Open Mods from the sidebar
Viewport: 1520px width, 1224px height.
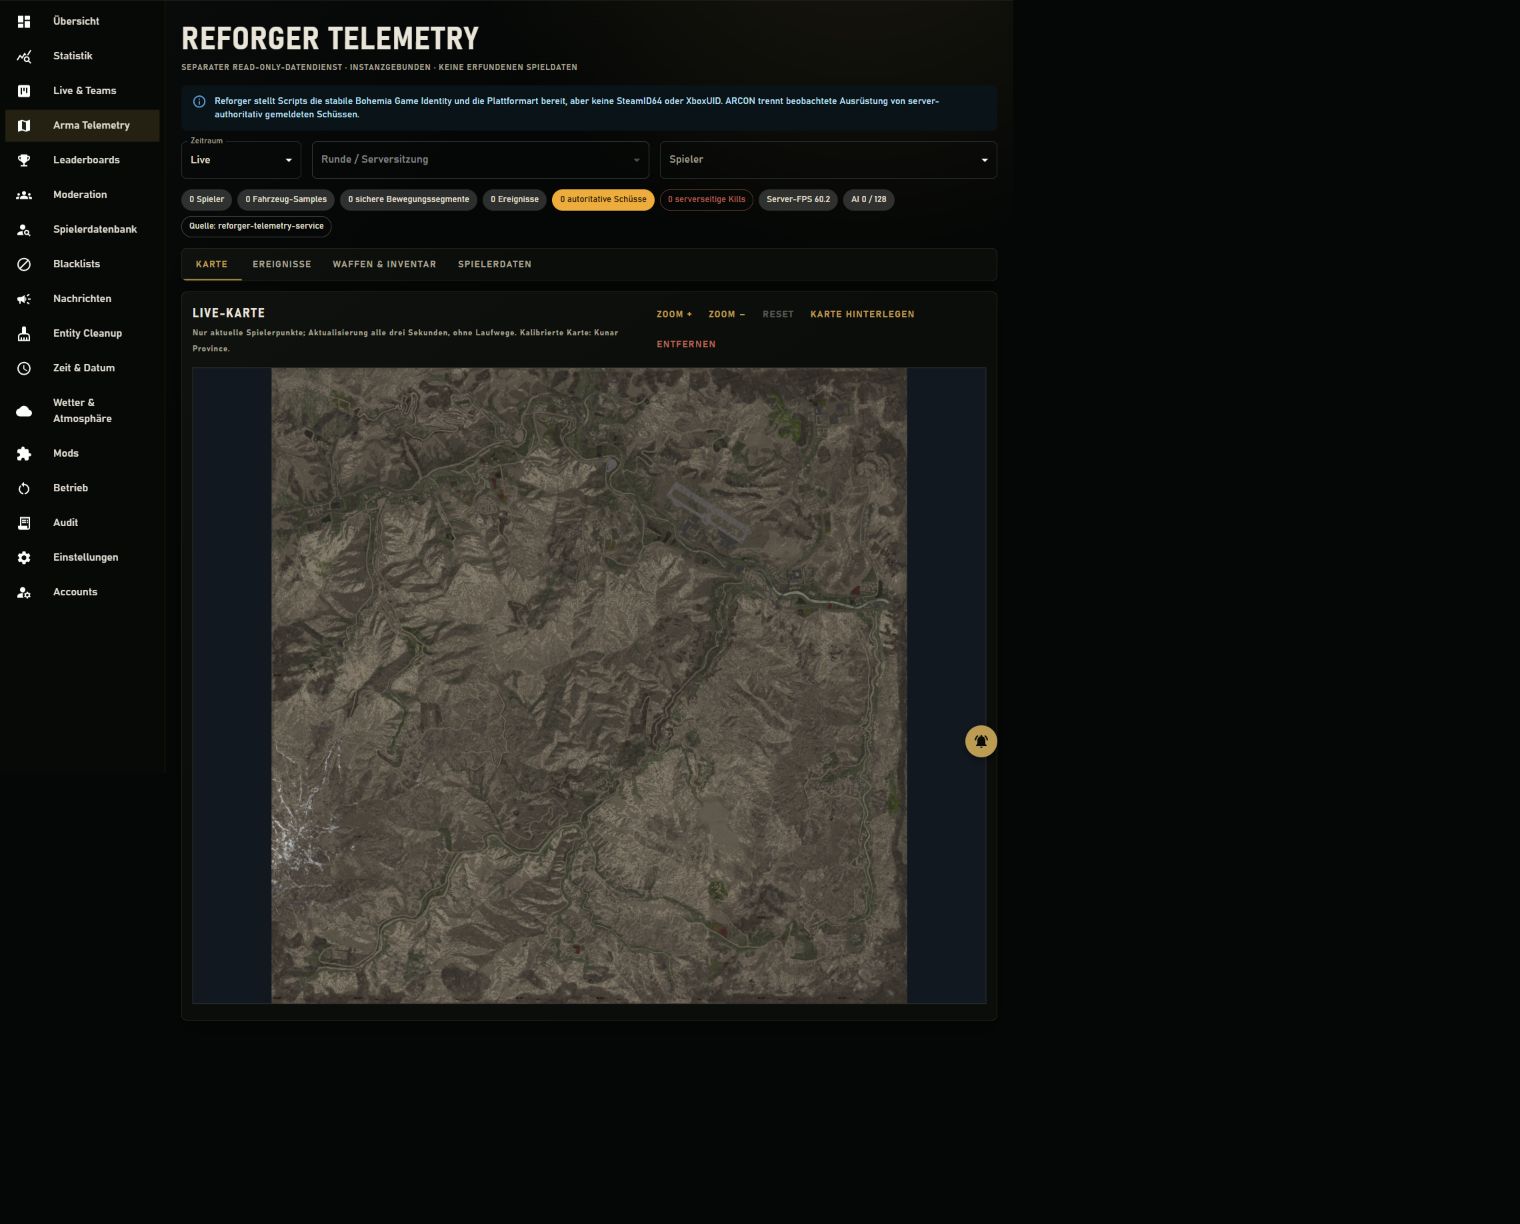(x=82, y=453)
